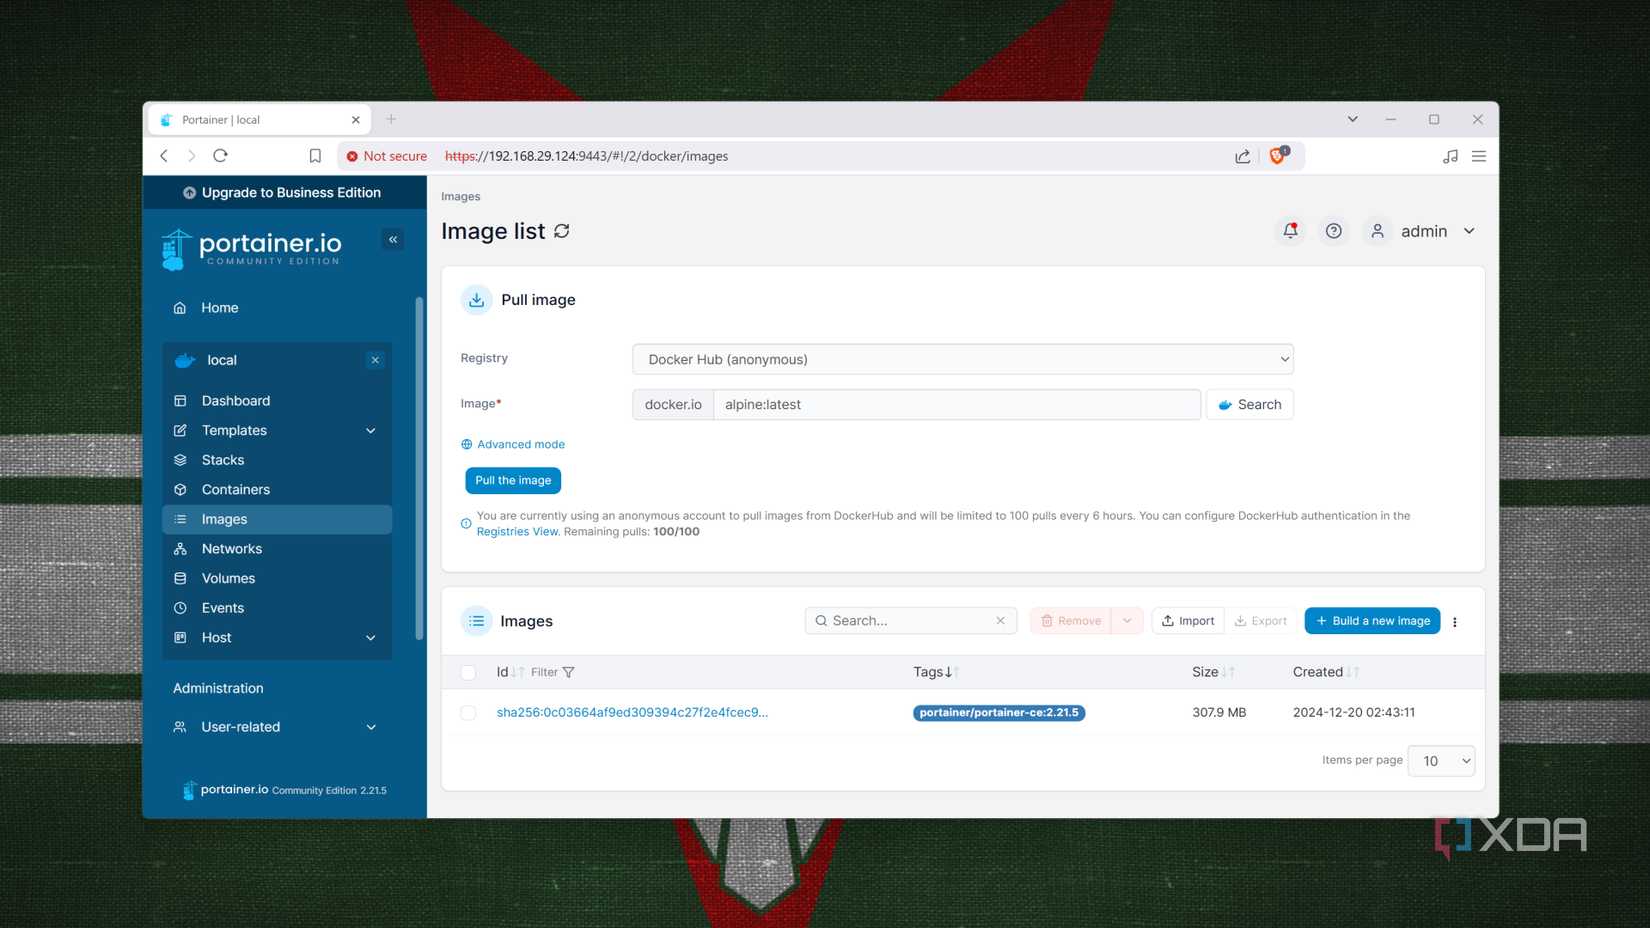
Task: Open the Registry dropdown
Action: [962, 359]
